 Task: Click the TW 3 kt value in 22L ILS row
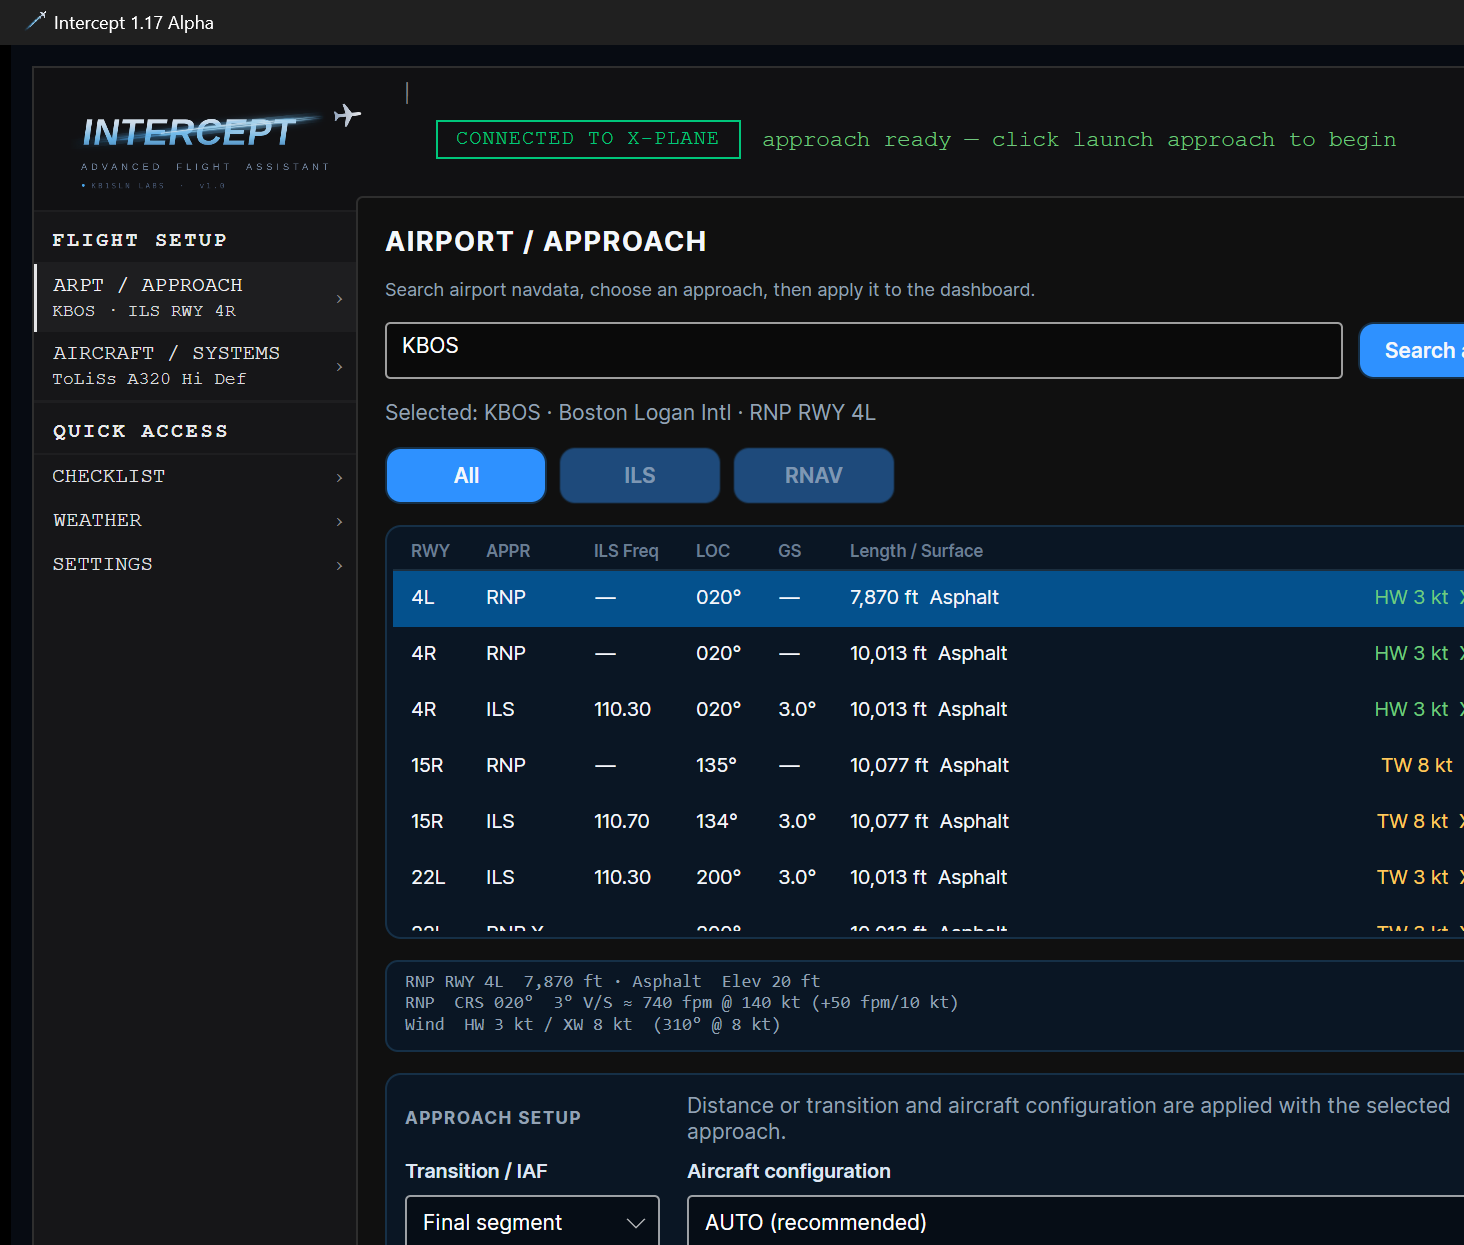[1412, 877]
